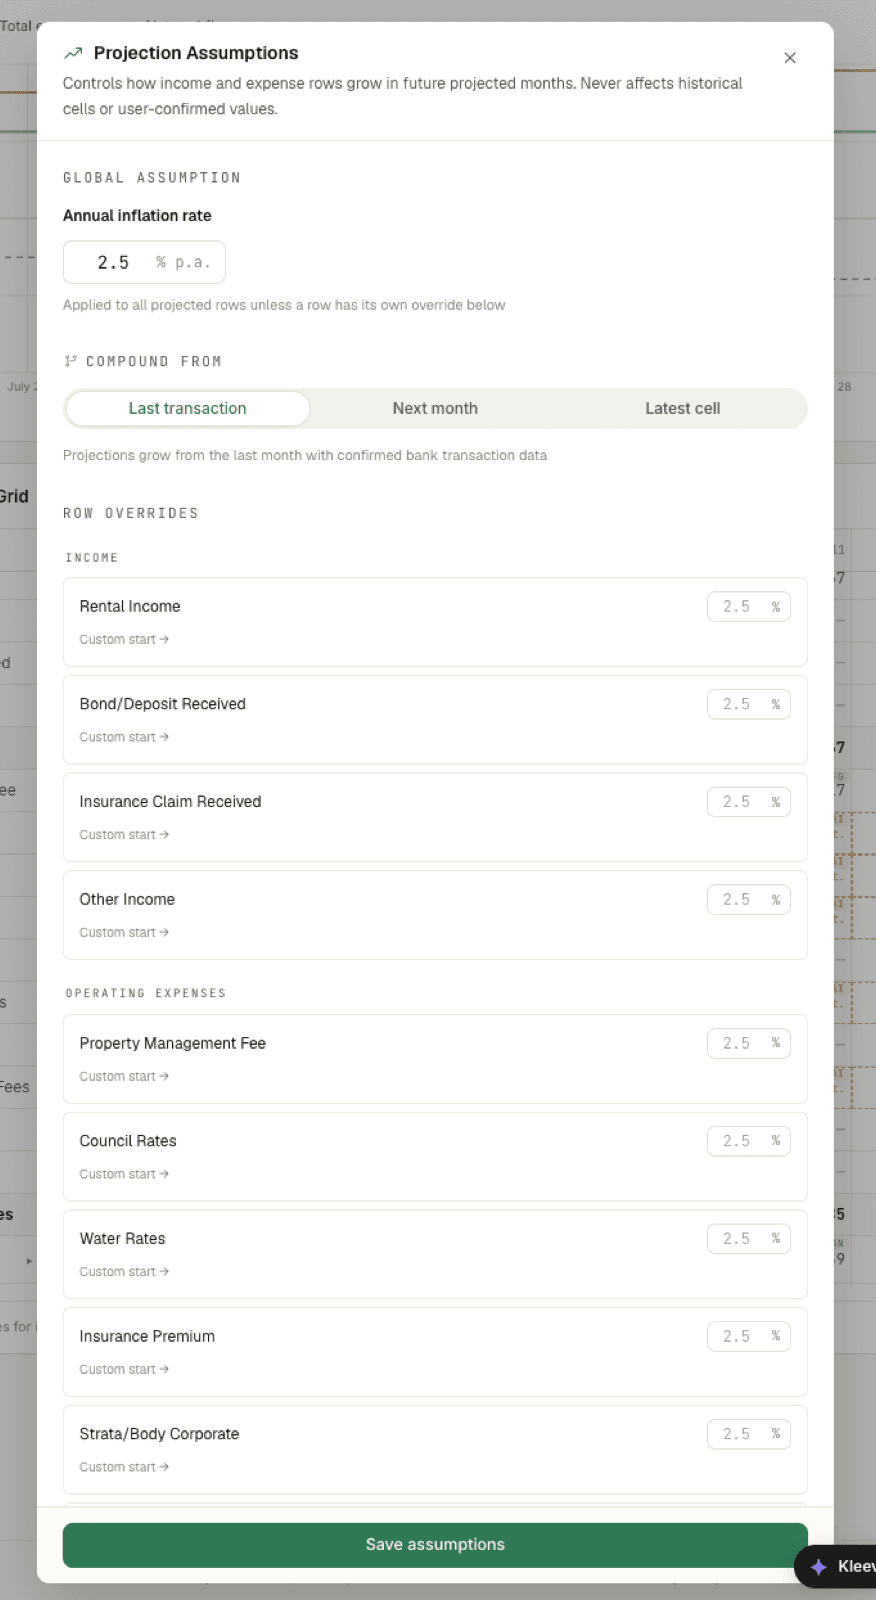
Task: Select Last transaction compound option
Action: [187, 408]
